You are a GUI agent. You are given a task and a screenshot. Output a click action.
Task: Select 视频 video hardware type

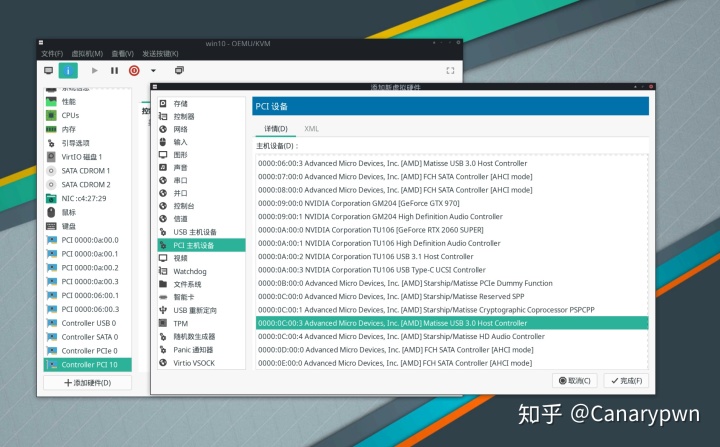point(201,258)
